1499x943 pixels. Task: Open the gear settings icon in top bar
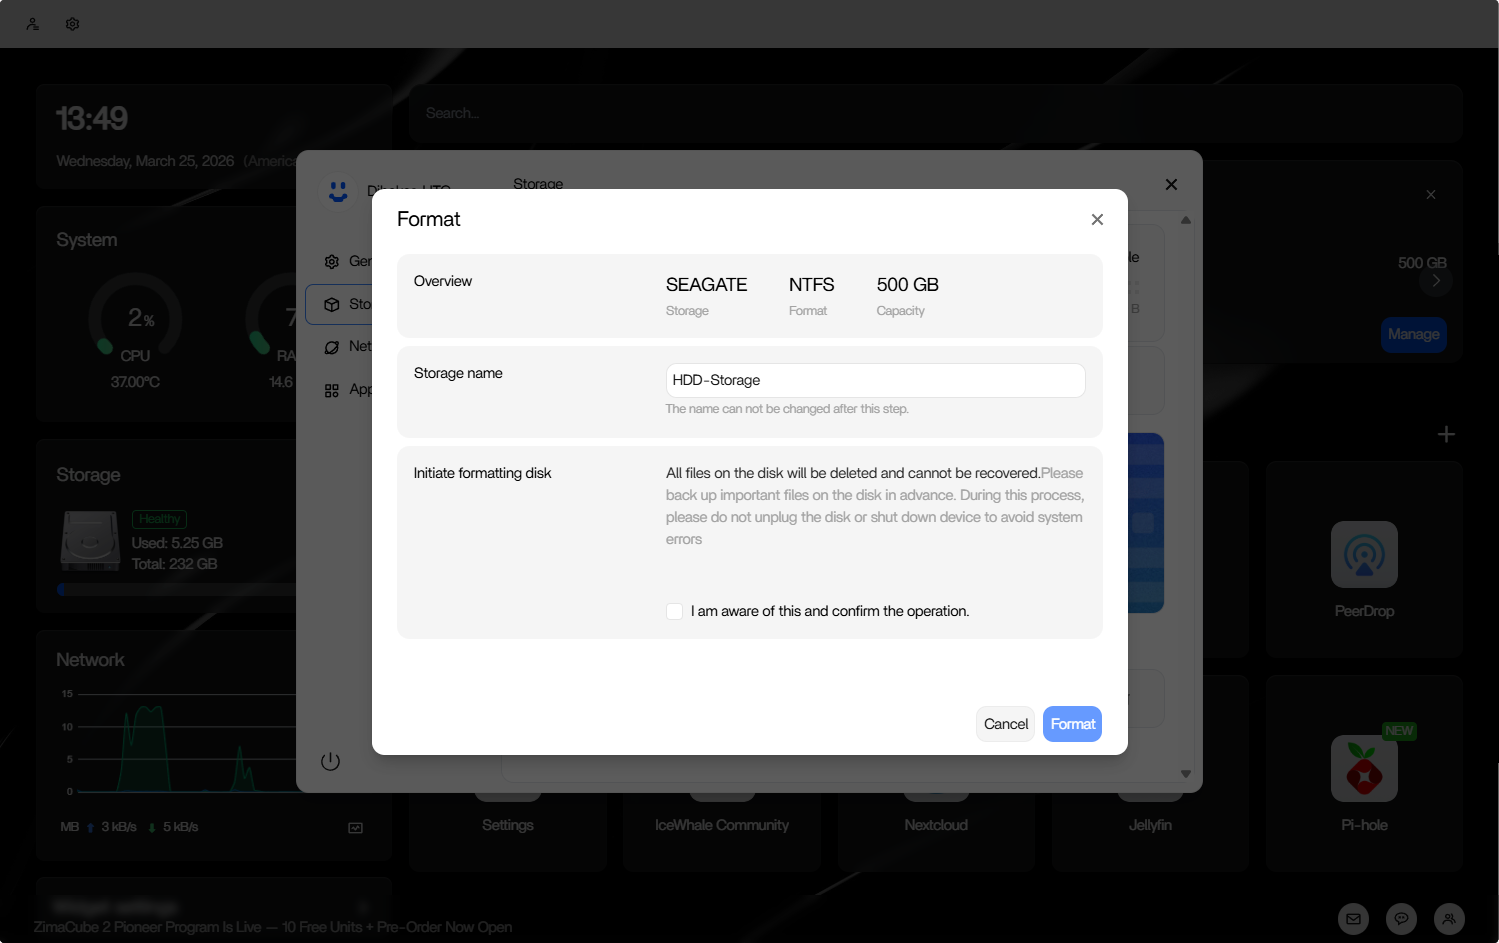(73, 24)
